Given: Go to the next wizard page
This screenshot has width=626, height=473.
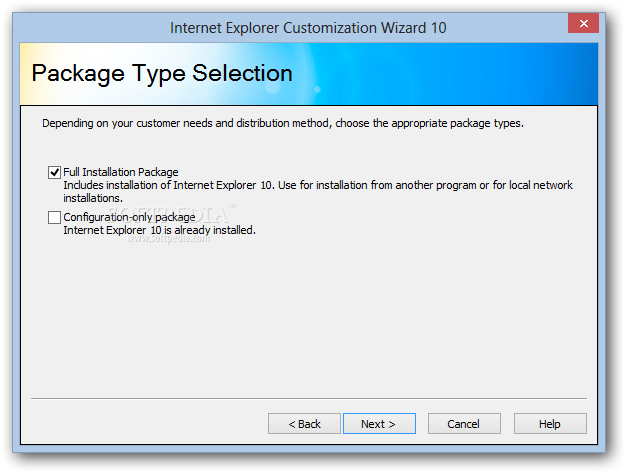Looking at the screenshot, I should (379, 424).
